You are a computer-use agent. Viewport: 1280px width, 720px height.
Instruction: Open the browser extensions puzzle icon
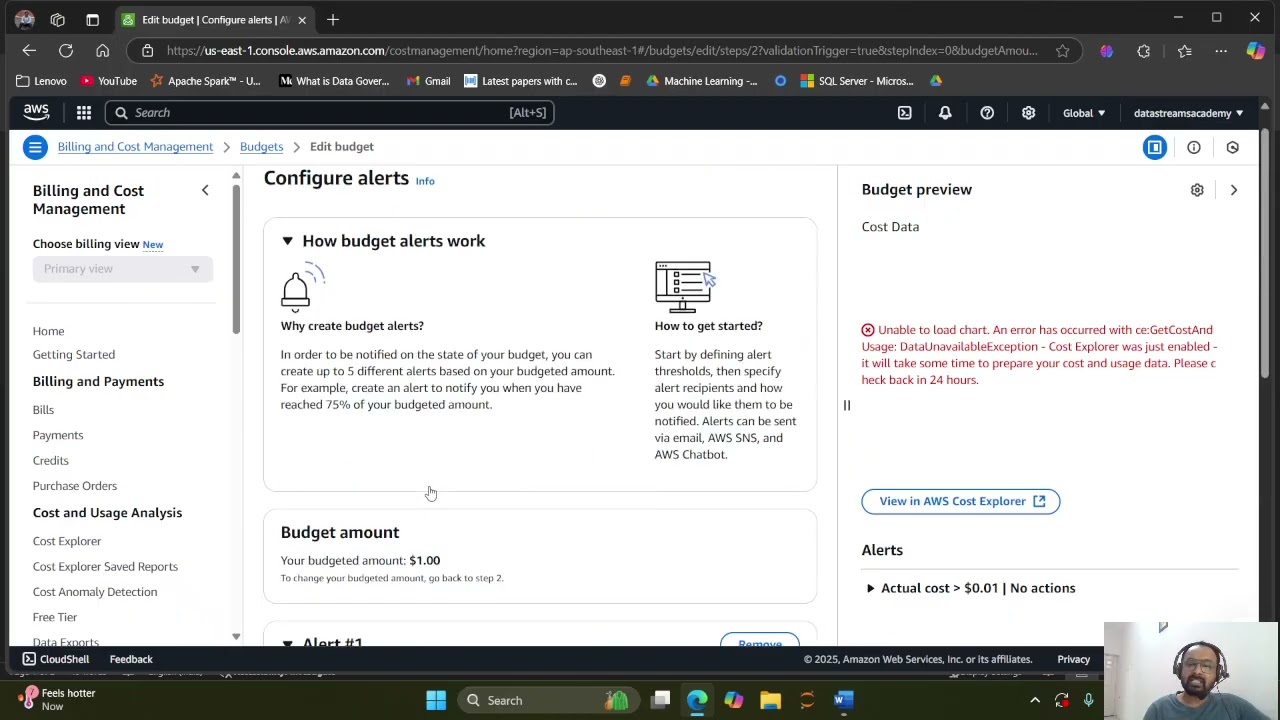pyautogui.click(x=1143, y=51)
